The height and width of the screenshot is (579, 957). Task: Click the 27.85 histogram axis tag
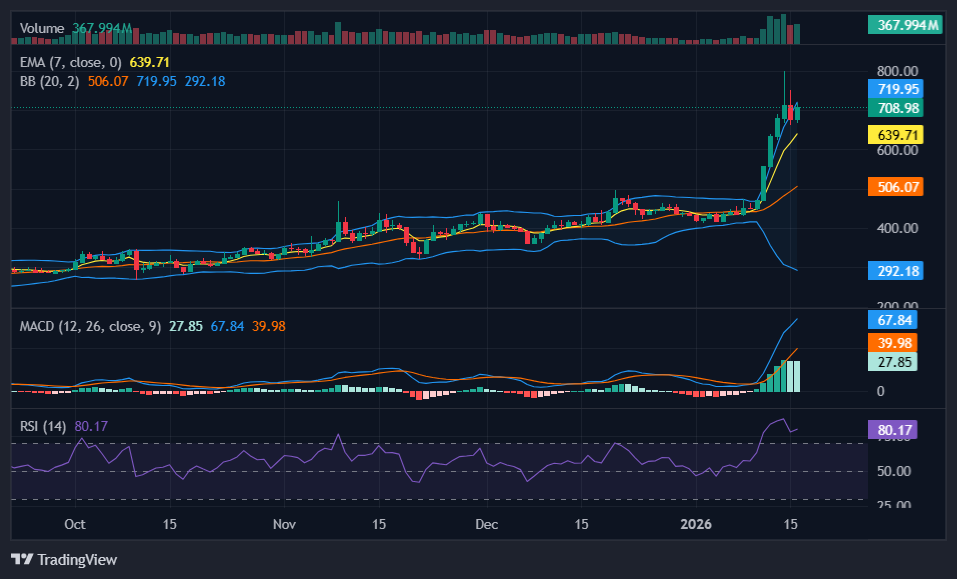pyautogui.click(x=897, y=363)
